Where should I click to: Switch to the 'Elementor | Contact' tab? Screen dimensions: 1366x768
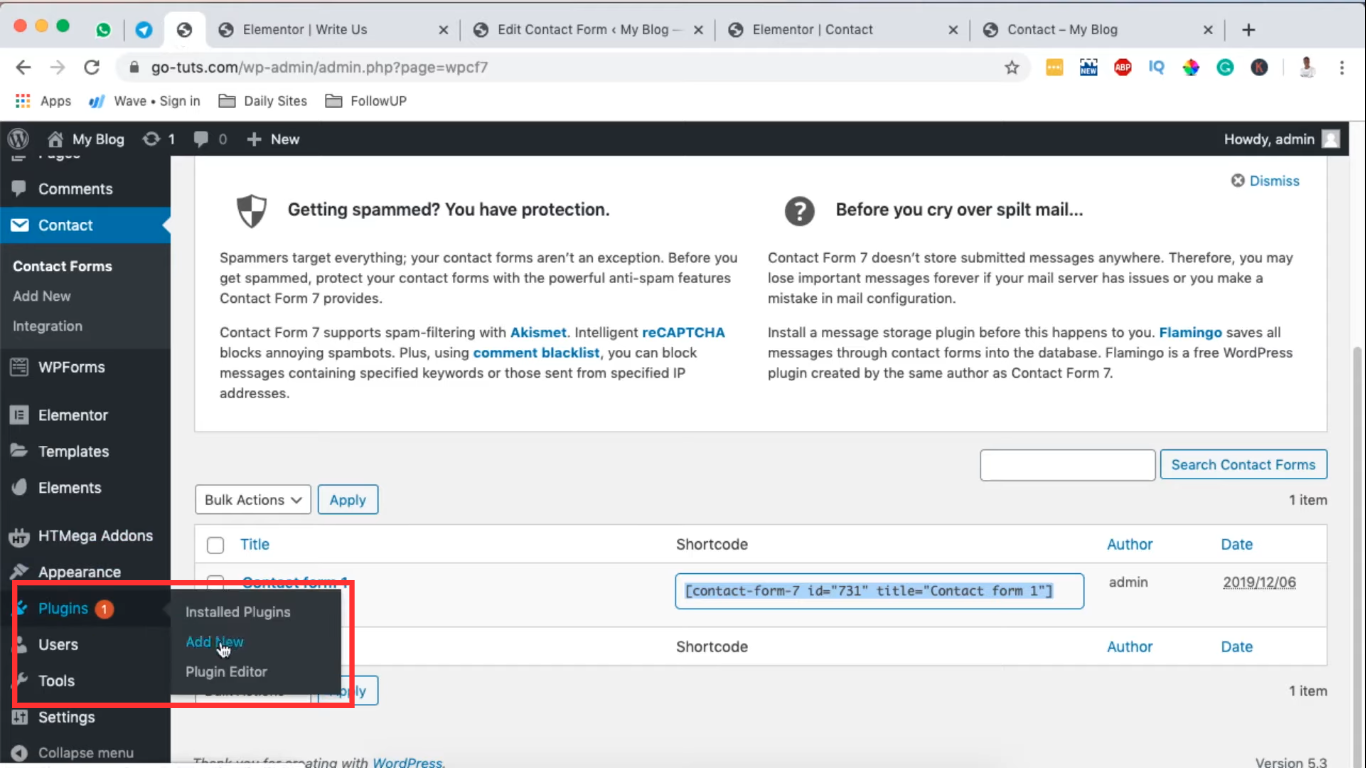(843, 30)
